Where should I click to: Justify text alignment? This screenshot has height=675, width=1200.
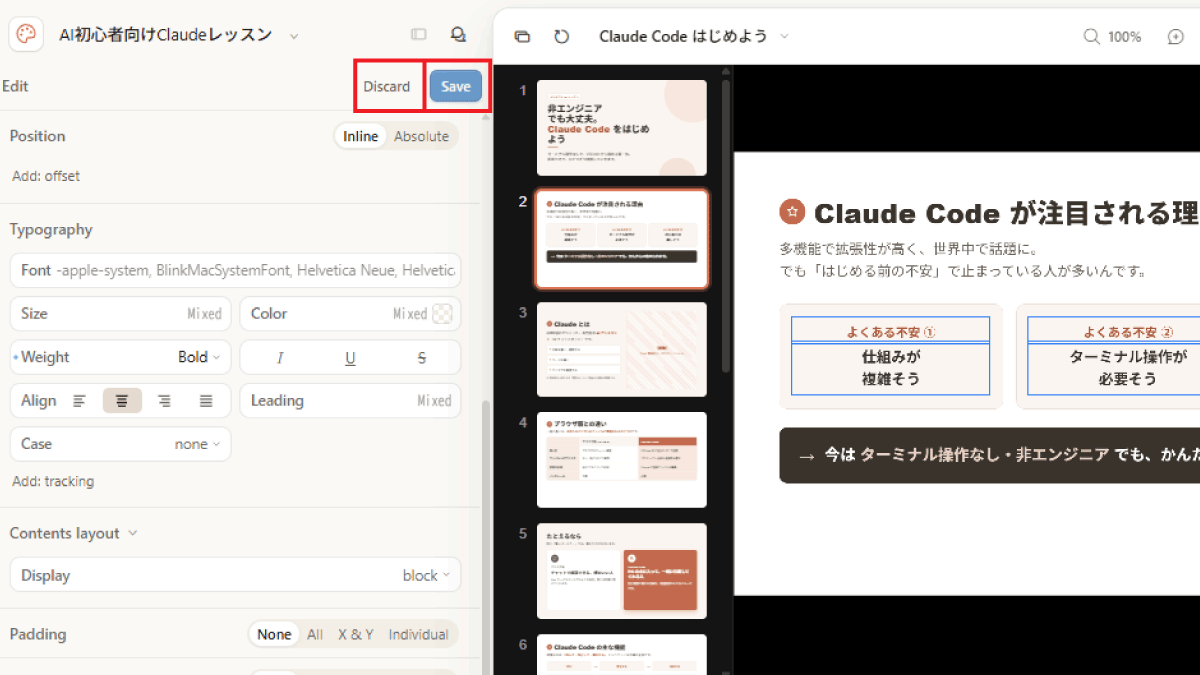[206, 401]
